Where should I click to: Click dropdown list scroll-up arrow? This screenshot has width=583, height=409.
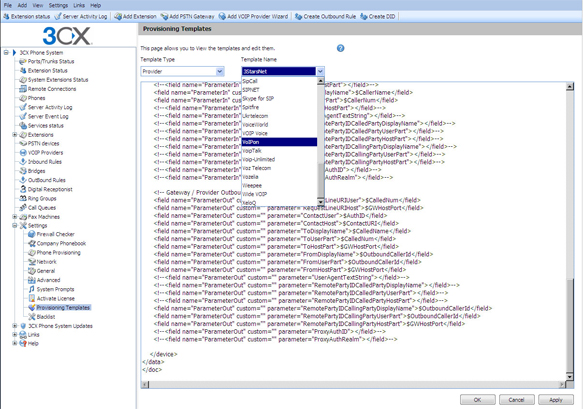pyautogui.click(x=321, y=81)
